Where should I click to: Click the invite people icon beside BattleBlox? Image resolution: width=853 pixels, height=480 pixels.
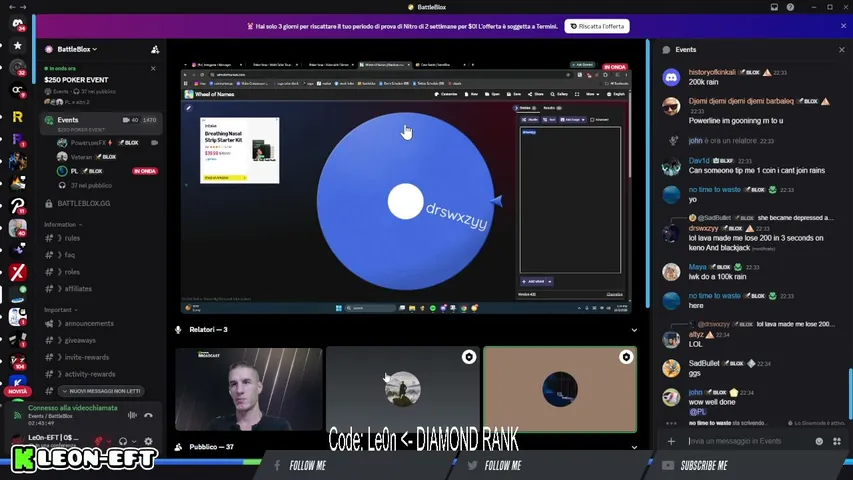click(x=155, y=50)
